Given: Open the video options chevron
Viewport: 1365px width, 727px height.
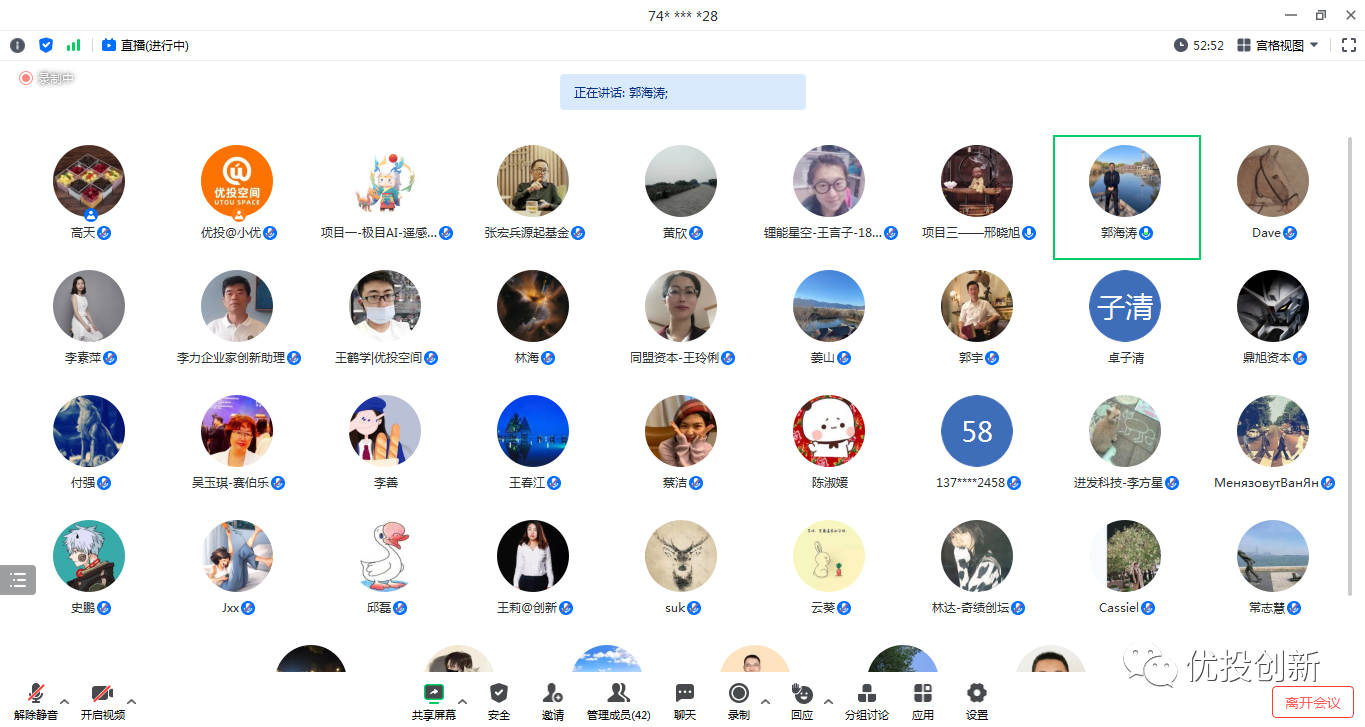Looking at the screenshot, I should (132, 700).
